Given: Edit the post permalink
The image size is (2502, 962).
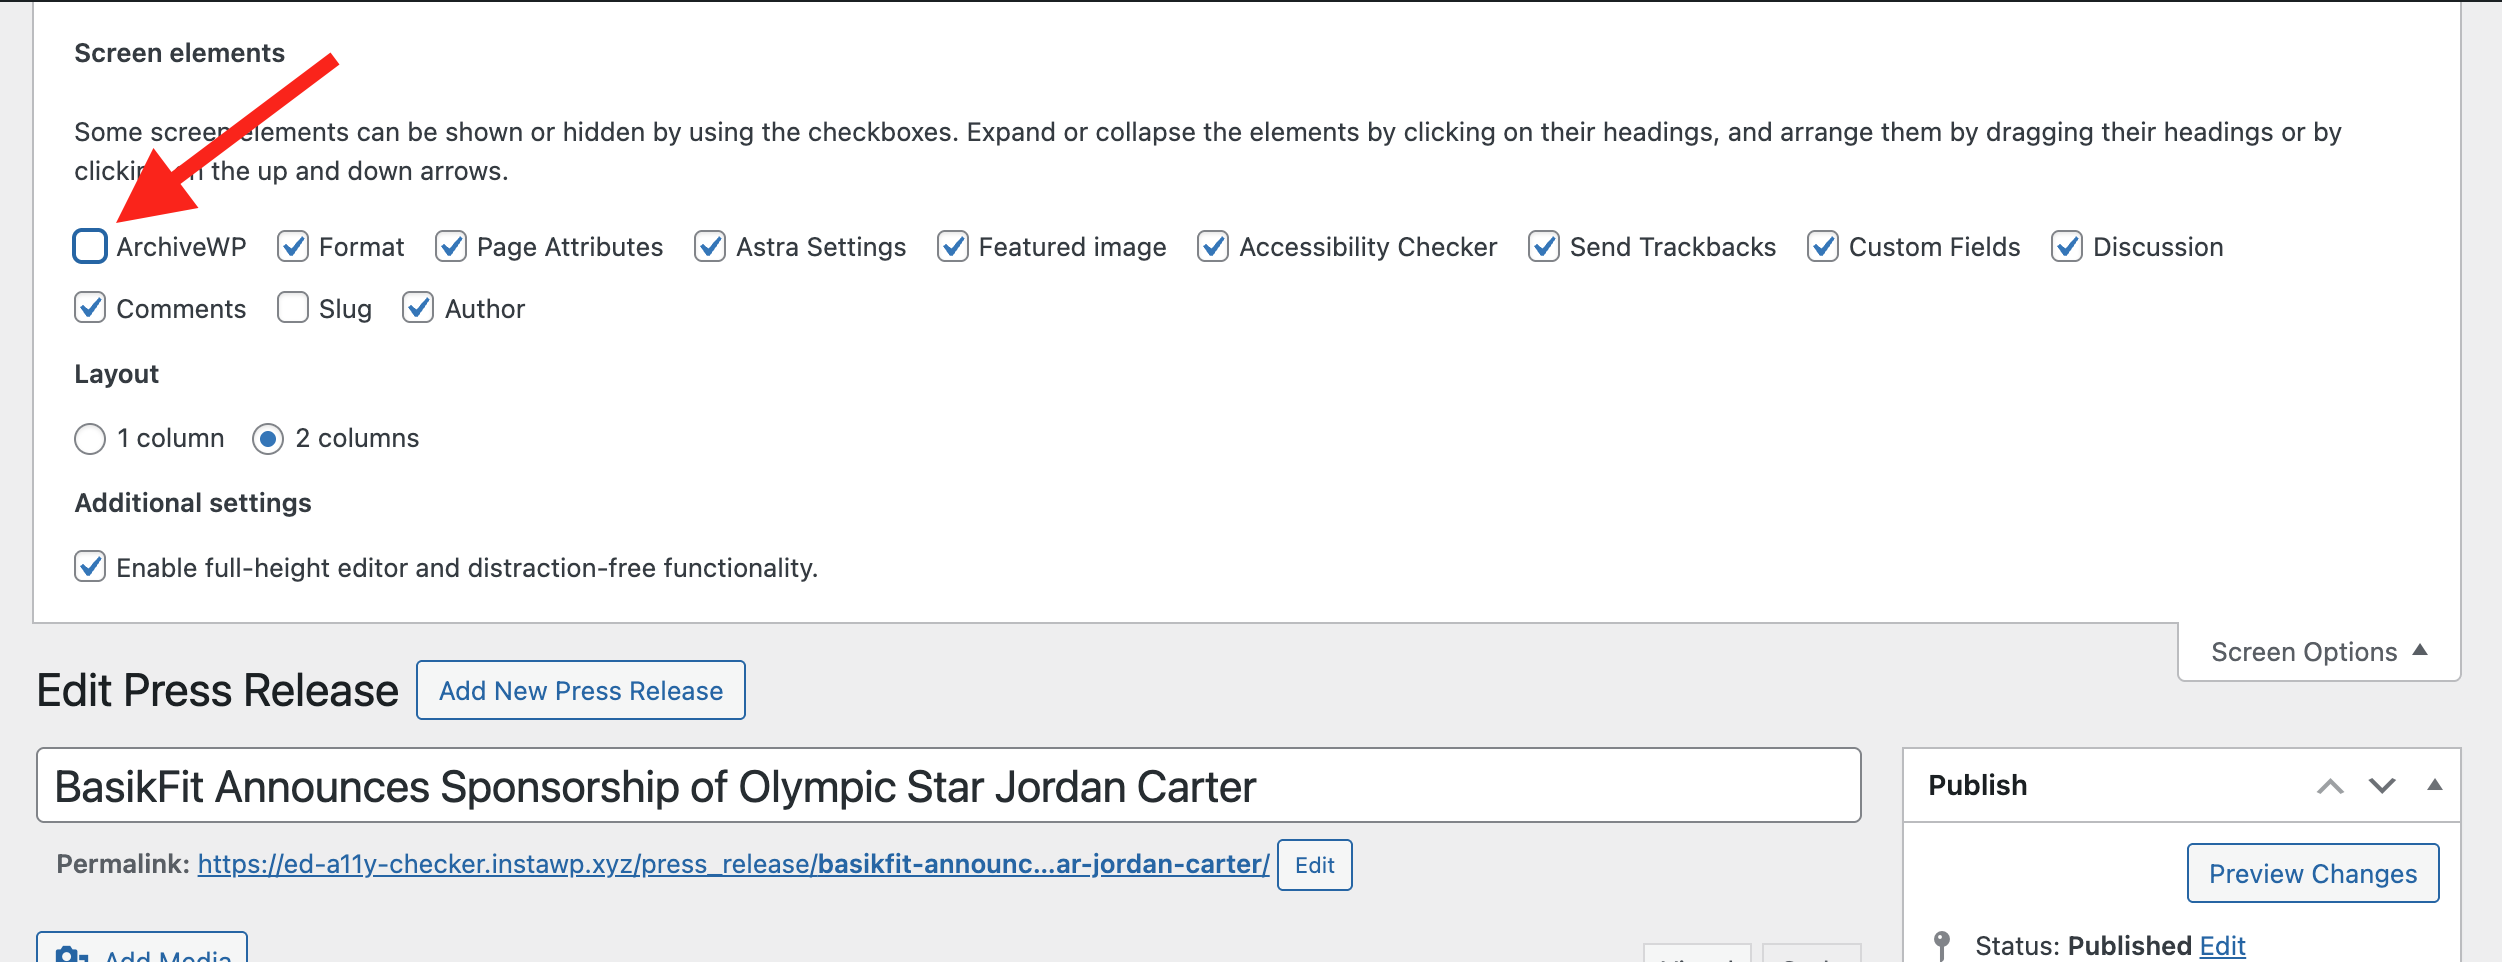Looking at the screenshot, I should point(1314,865).
